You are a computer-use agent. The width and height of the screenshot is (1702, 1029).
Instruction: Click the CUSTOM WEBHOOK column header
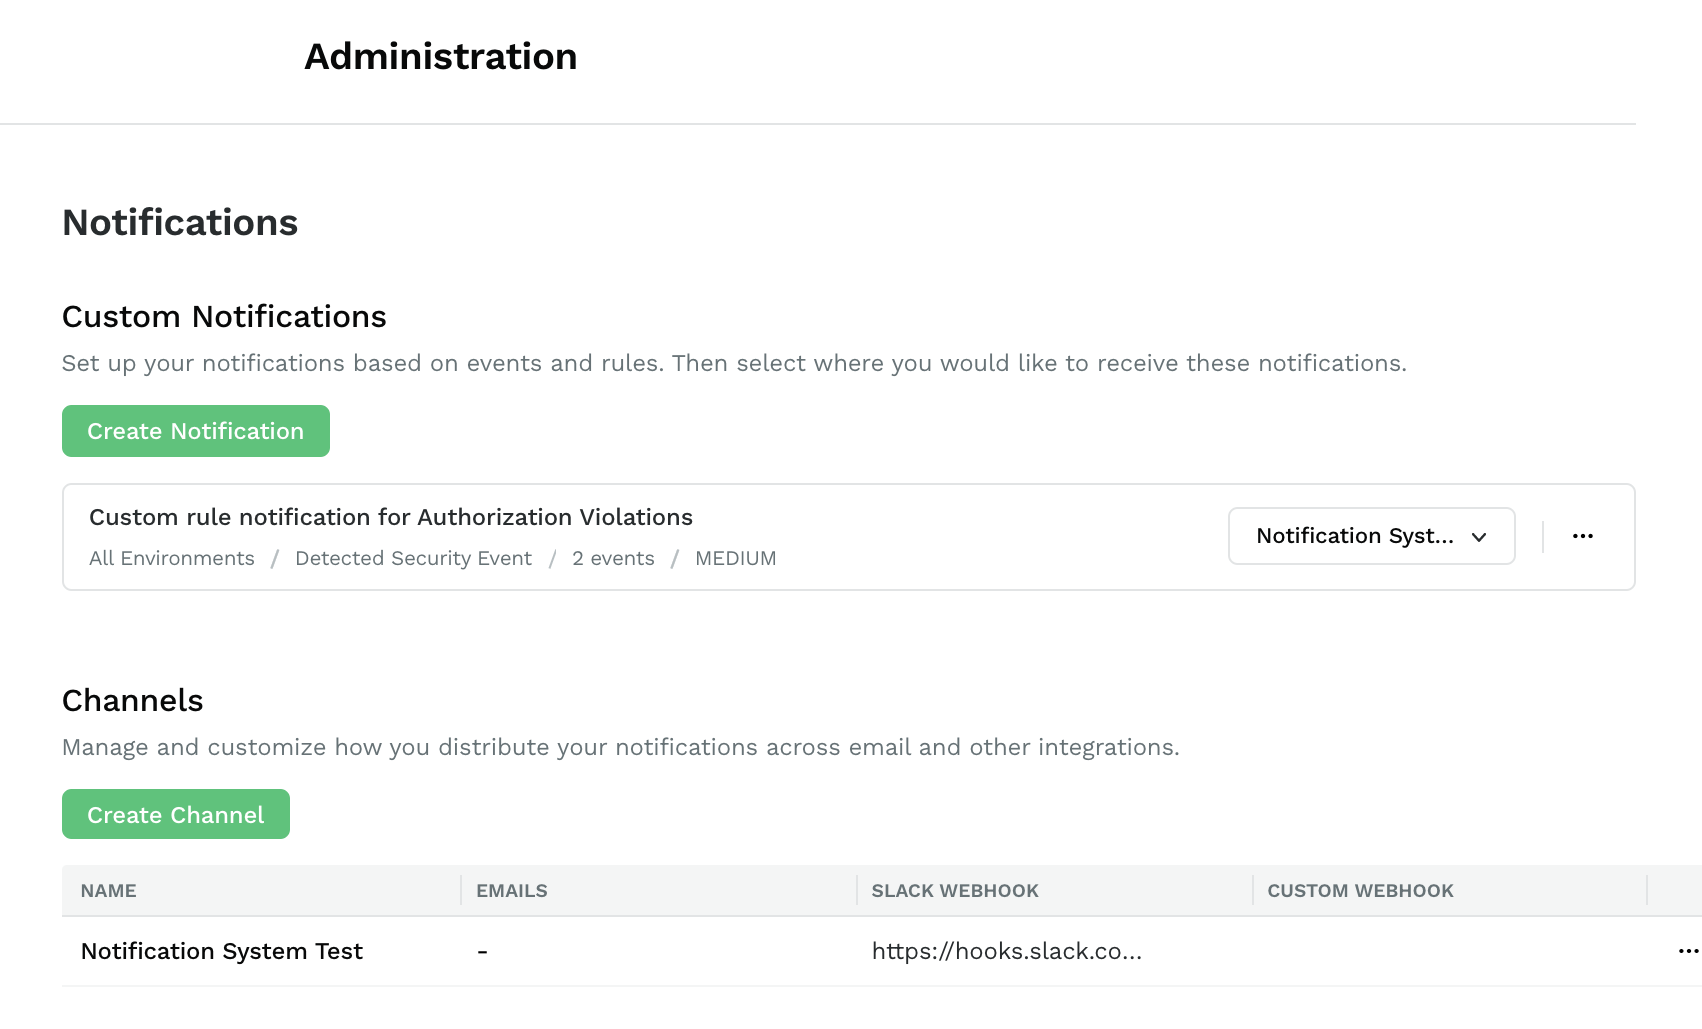click(1360, 891)
